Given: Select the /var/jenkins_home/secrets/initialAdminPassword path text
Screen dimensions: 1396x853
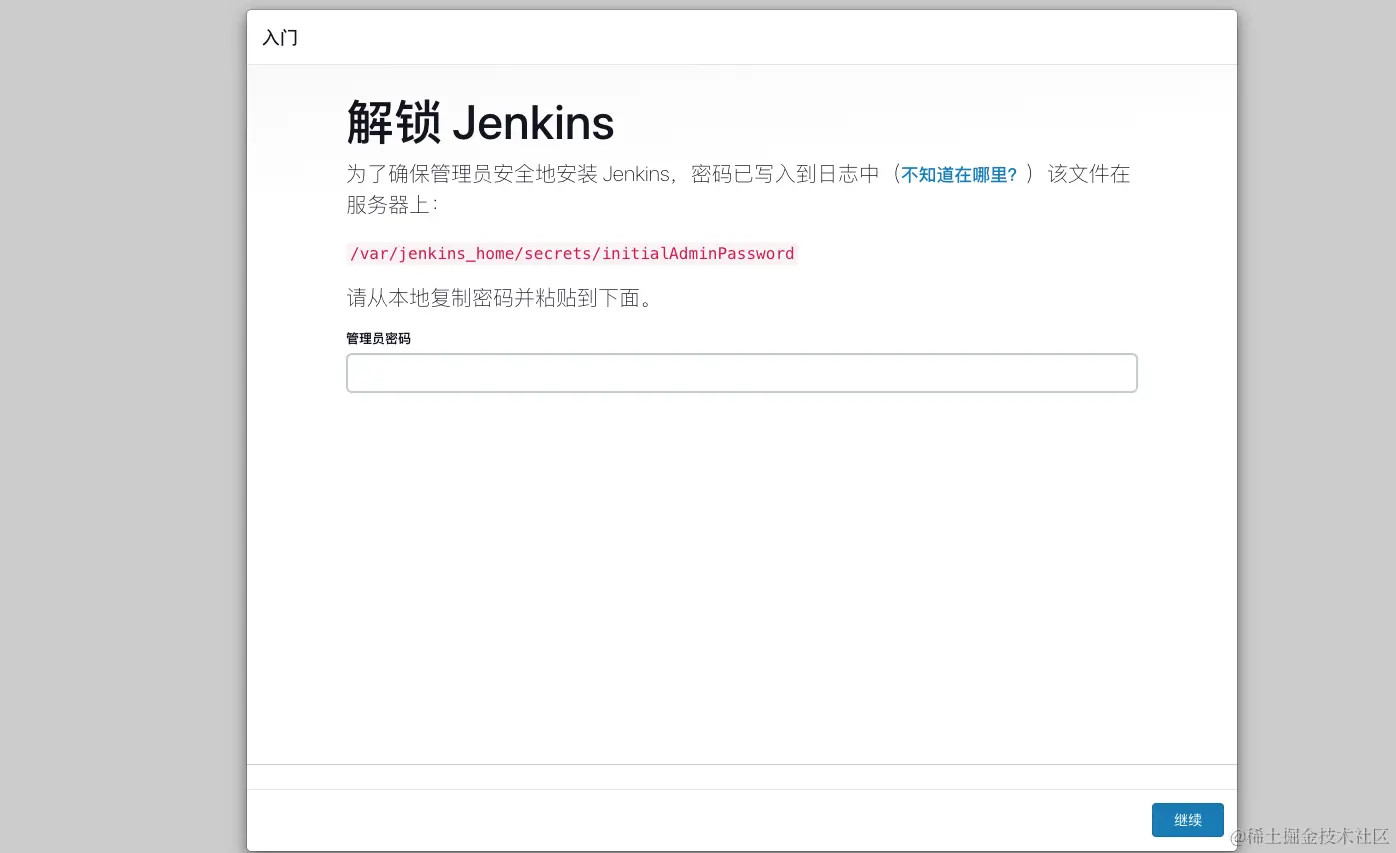Looking at the screenshot, I should point(572,254).
